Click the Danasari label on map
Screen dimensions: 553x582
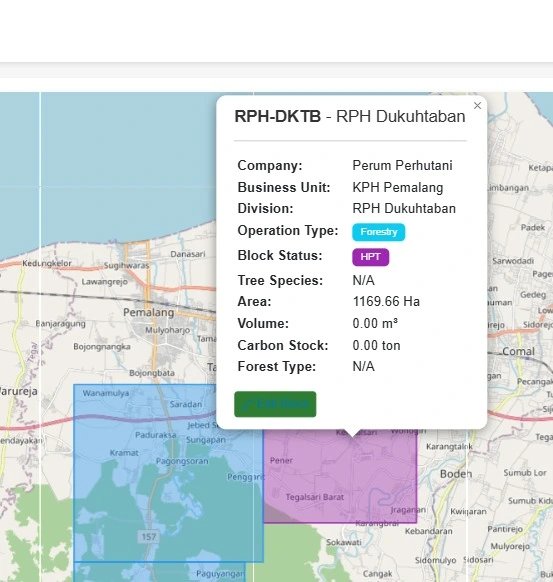pyautogui.click(x=188, y=254)
